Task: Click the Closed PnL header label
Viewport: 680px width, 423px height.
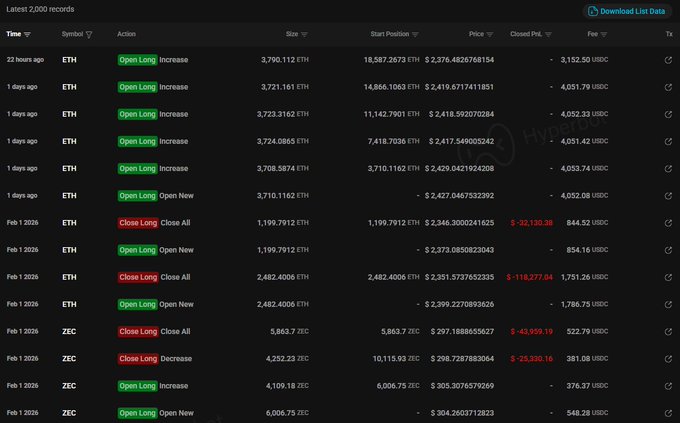Action: 526,34
